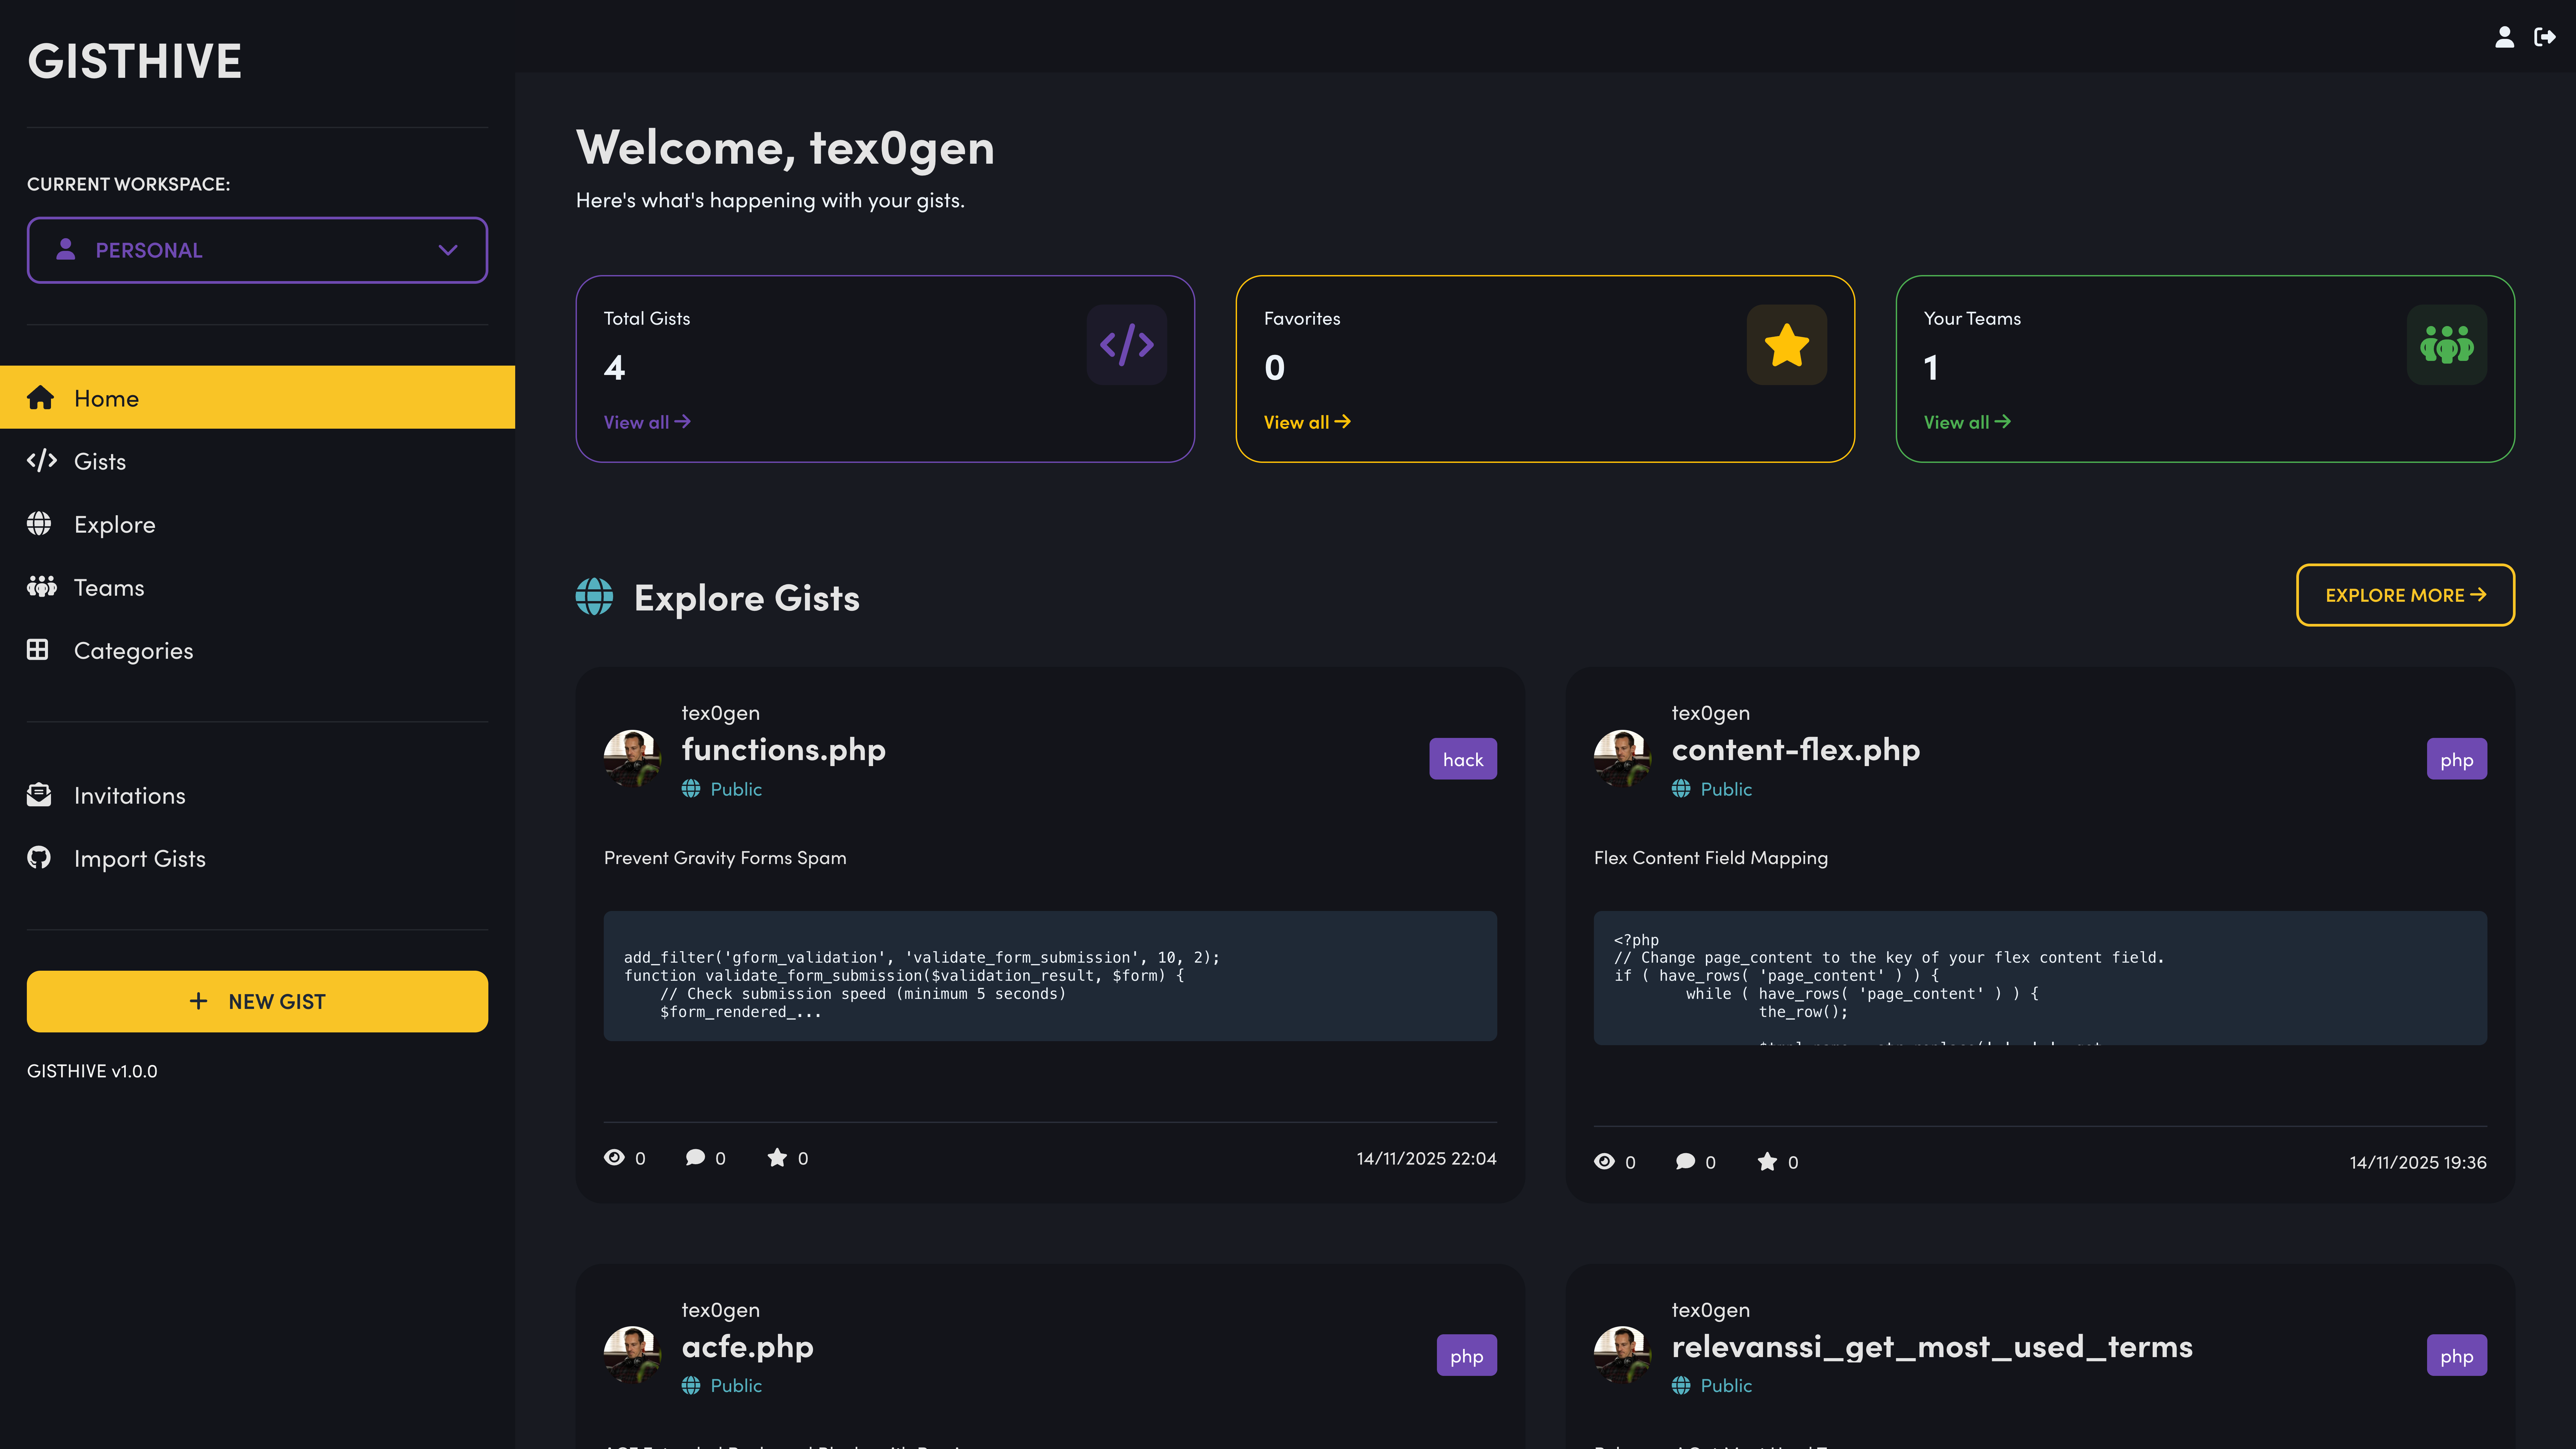2576x1449 pixels.
Task: Select Categories in the sidebar
Action: [257, 650]
